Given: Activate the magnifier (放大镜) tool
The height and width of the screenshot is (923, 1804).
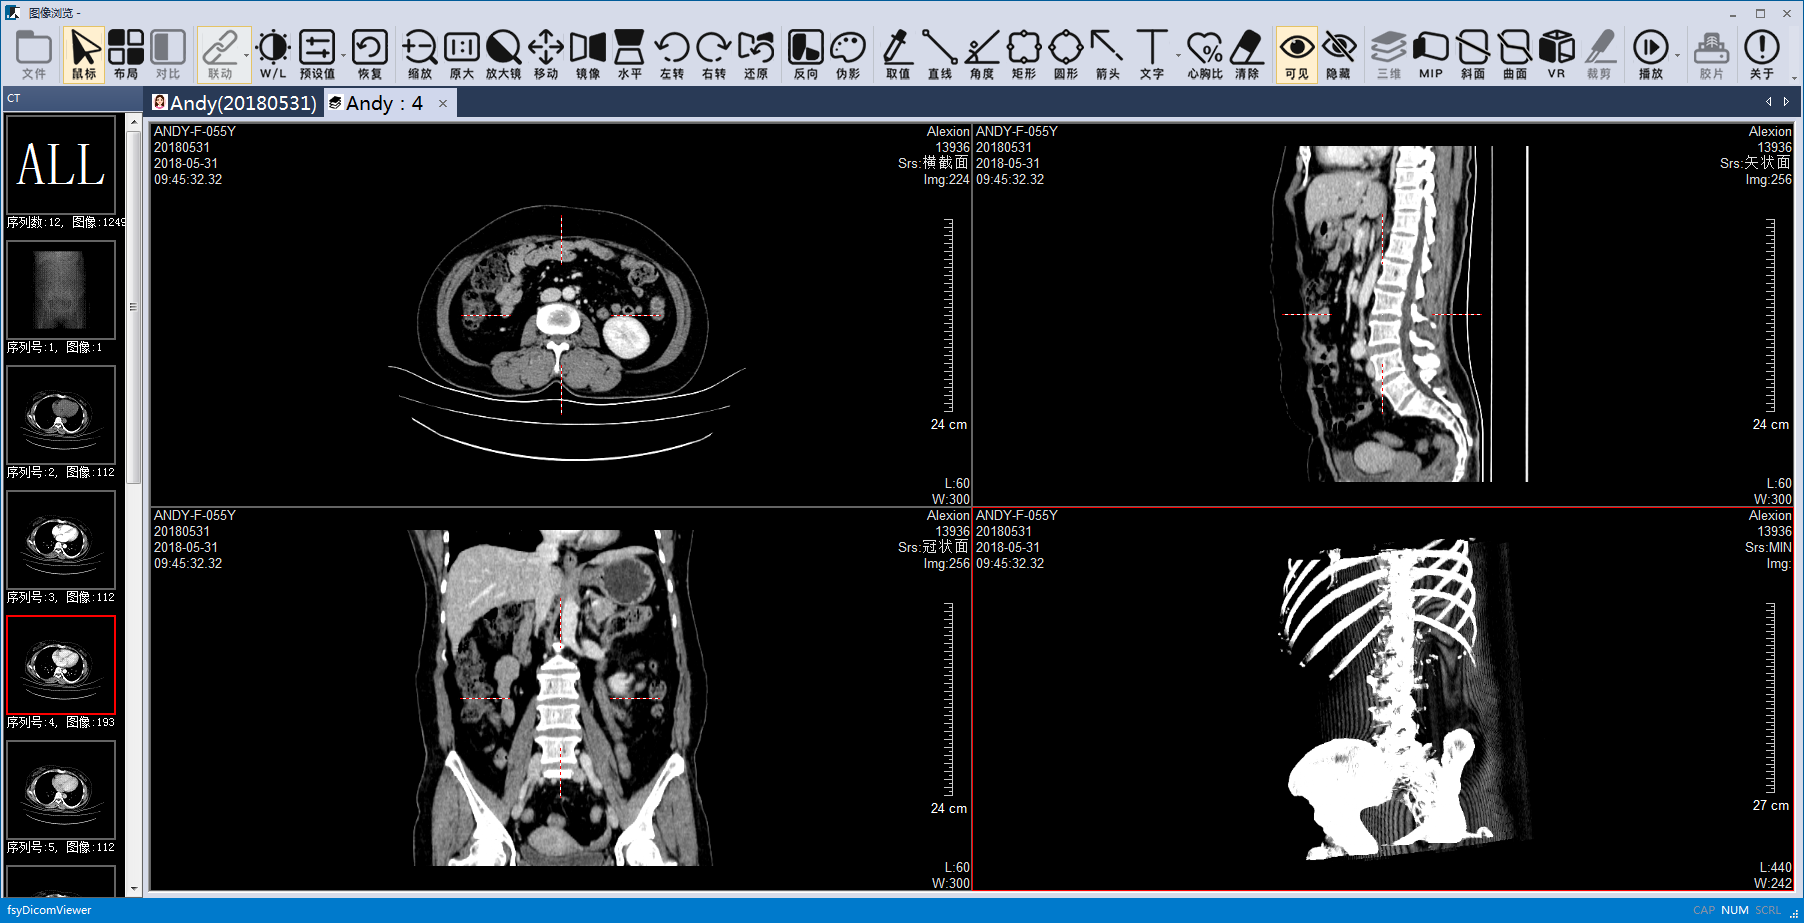Looking at the screenshot, I should pos(503,55).
